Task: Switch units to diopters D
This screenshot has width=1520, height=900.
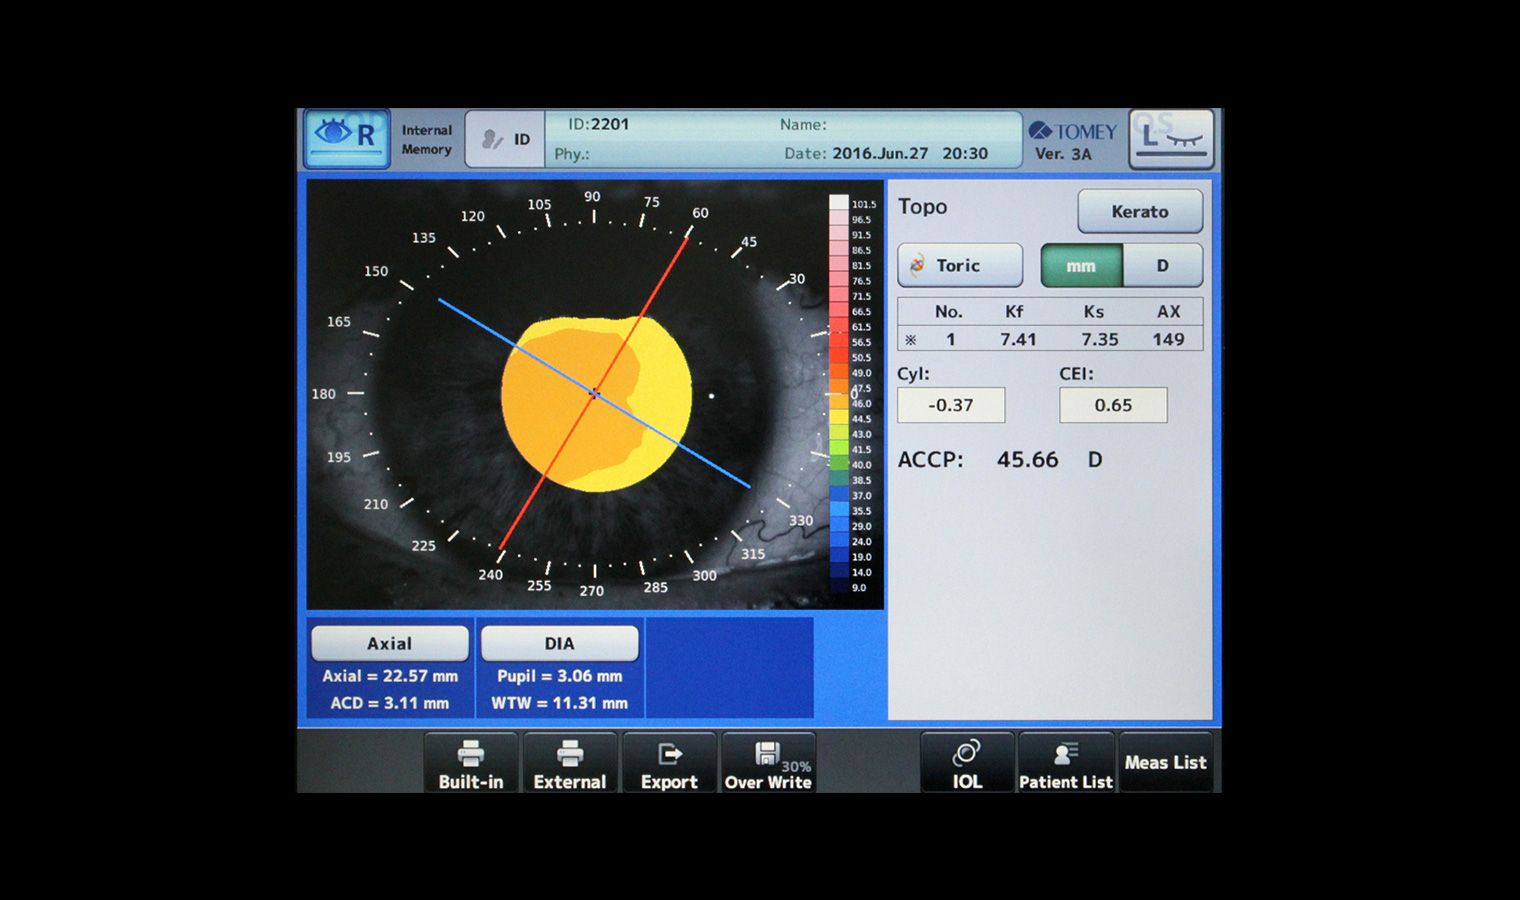Action: 1162,266
